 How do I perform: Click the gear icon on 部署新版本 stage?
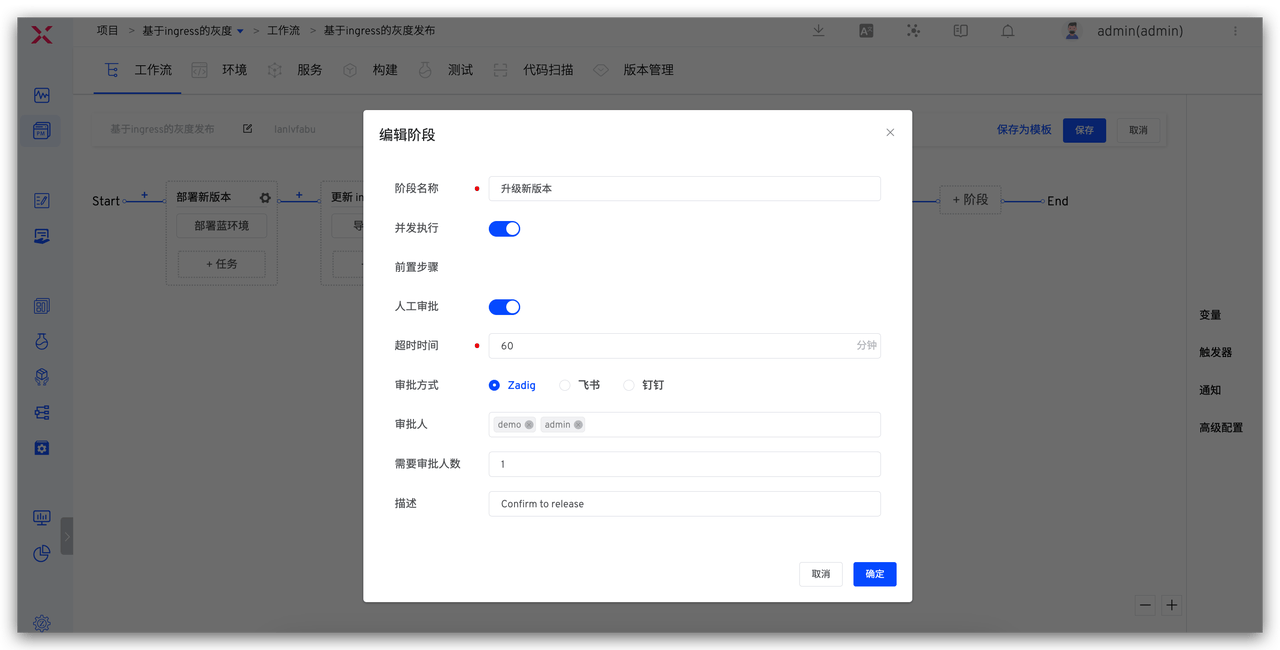pyautogui.click(x=265, y=198)
